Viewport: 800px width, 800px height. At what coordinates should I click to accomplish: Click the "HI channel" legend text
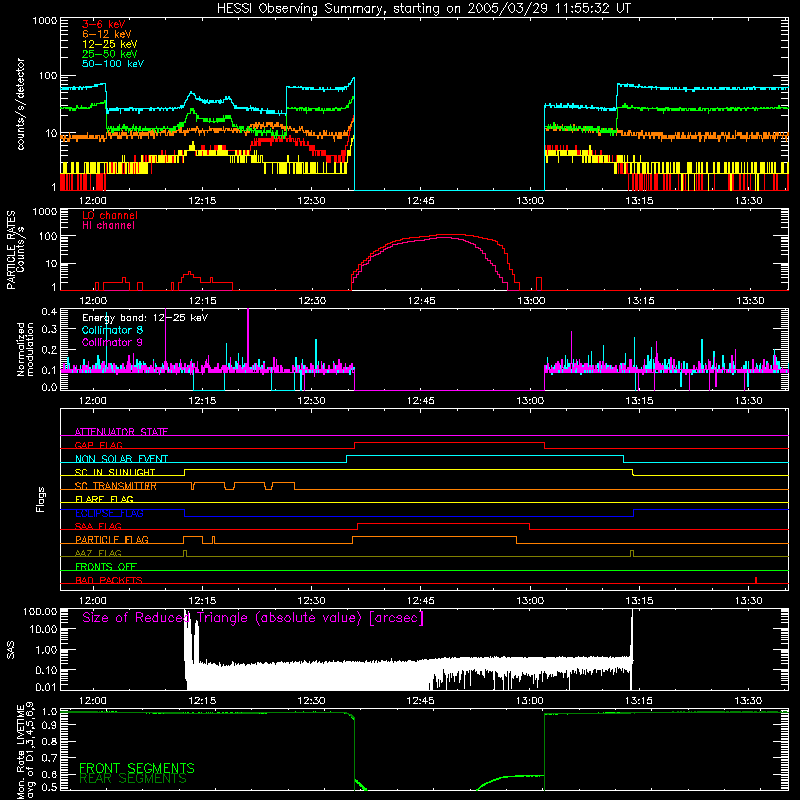coord(108,225)
